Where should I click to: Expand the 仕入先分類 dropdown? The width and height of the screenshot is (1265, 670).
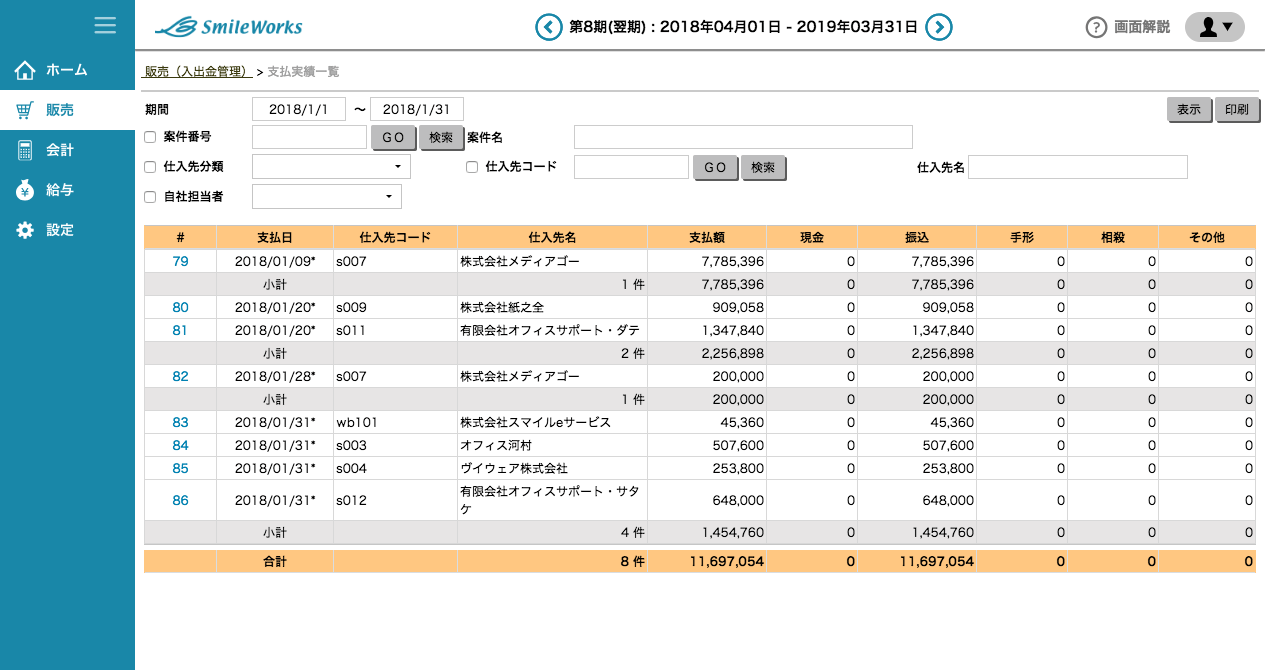coord(331,167)
